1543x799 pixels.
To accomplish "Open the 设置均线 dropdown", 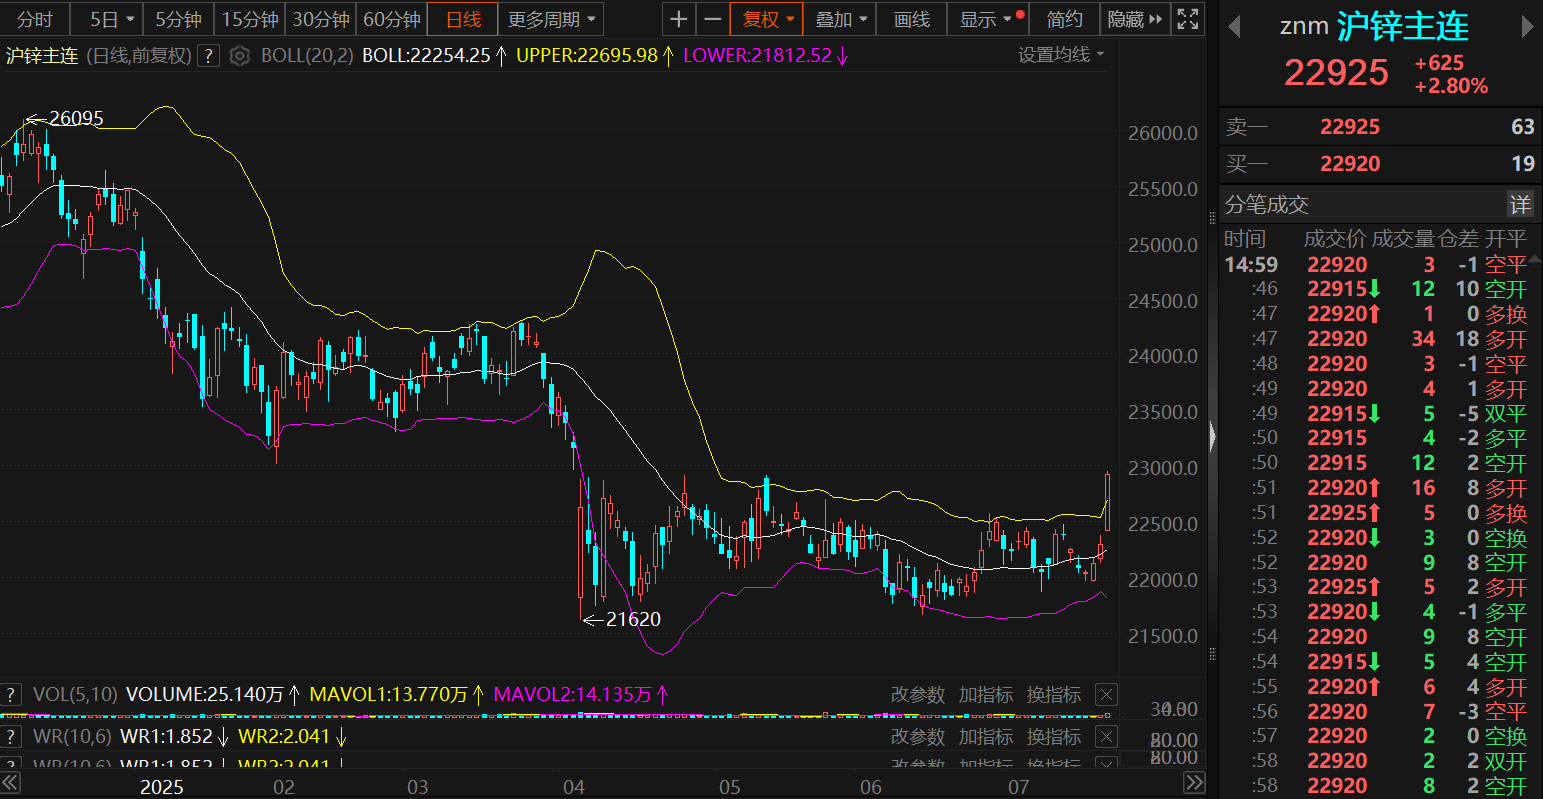I will pyautogui.click(x=1060, y=55).
